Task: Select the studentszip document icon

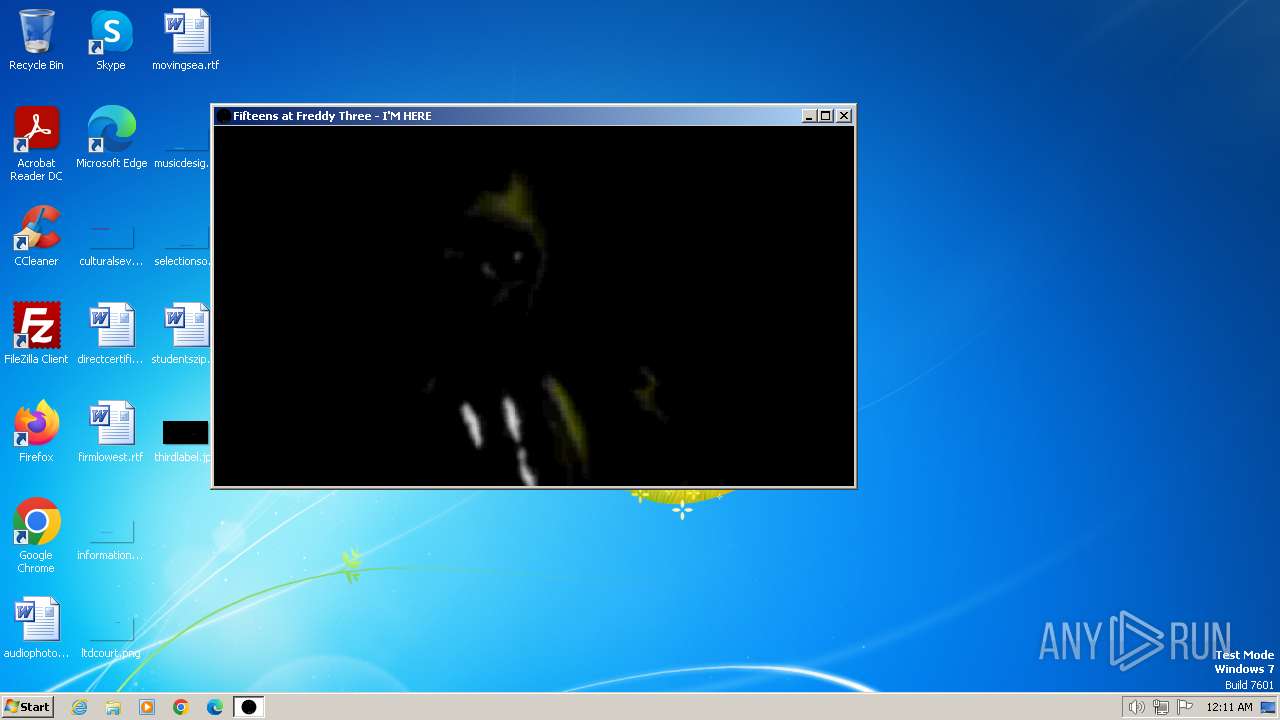Action: coord(184,334)
